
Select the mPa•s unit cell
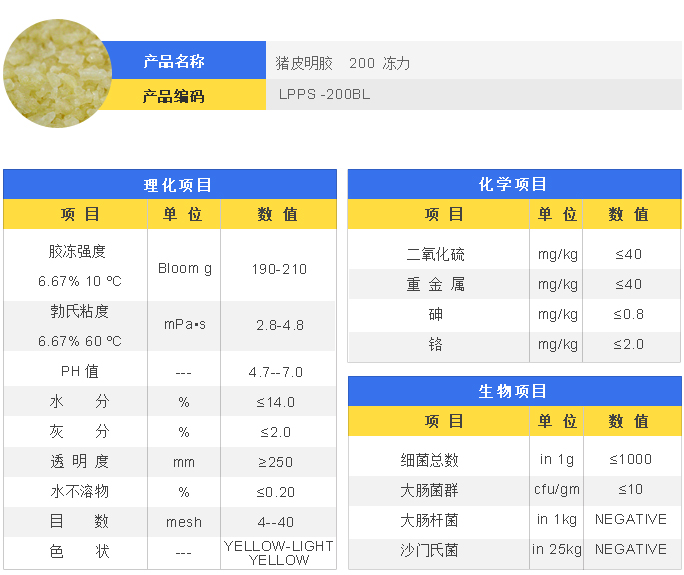185,326
